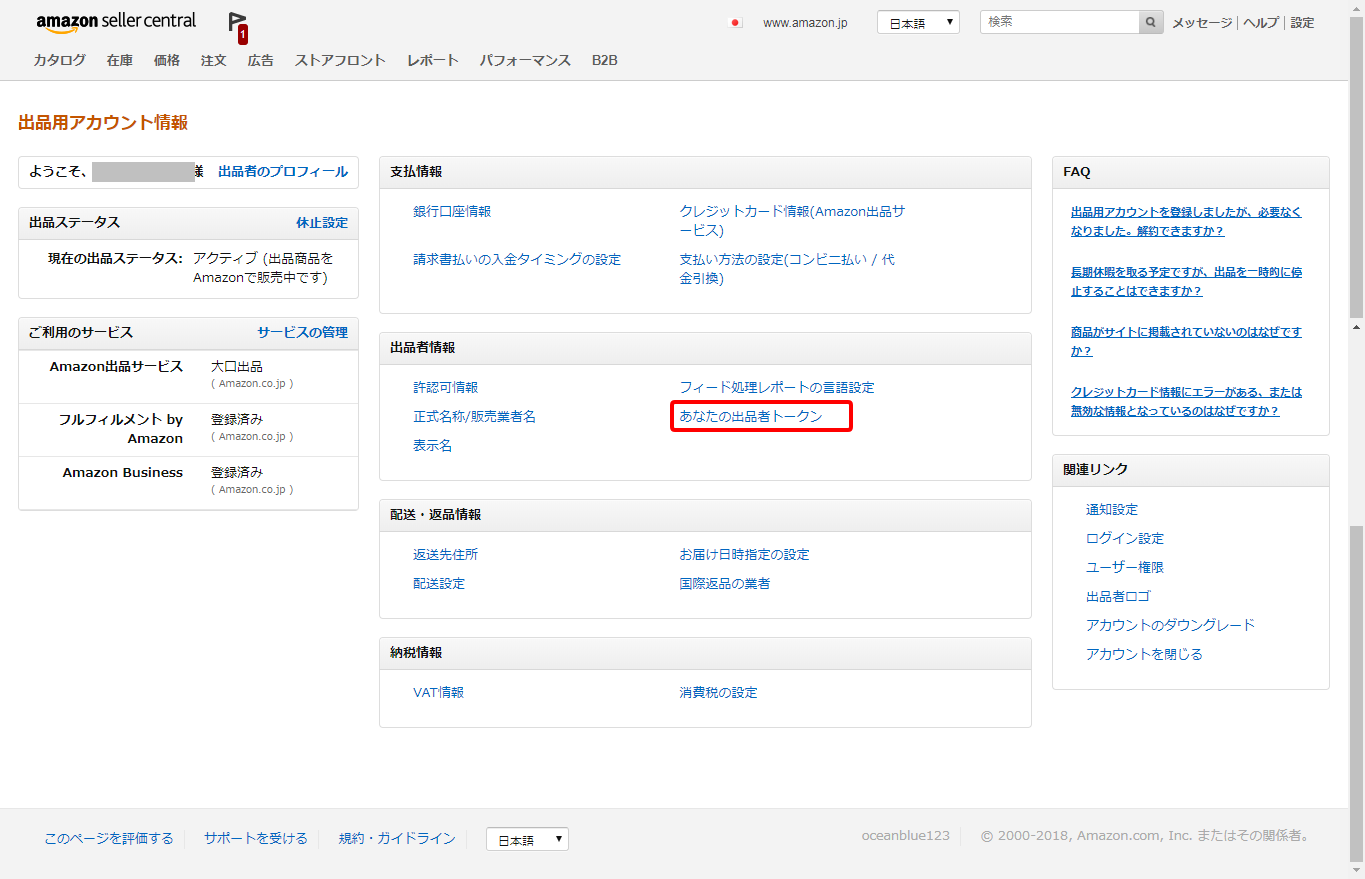Click アカウントのダウングレード link
This screenshot has width=1365, height=879.
point(1170,625)
